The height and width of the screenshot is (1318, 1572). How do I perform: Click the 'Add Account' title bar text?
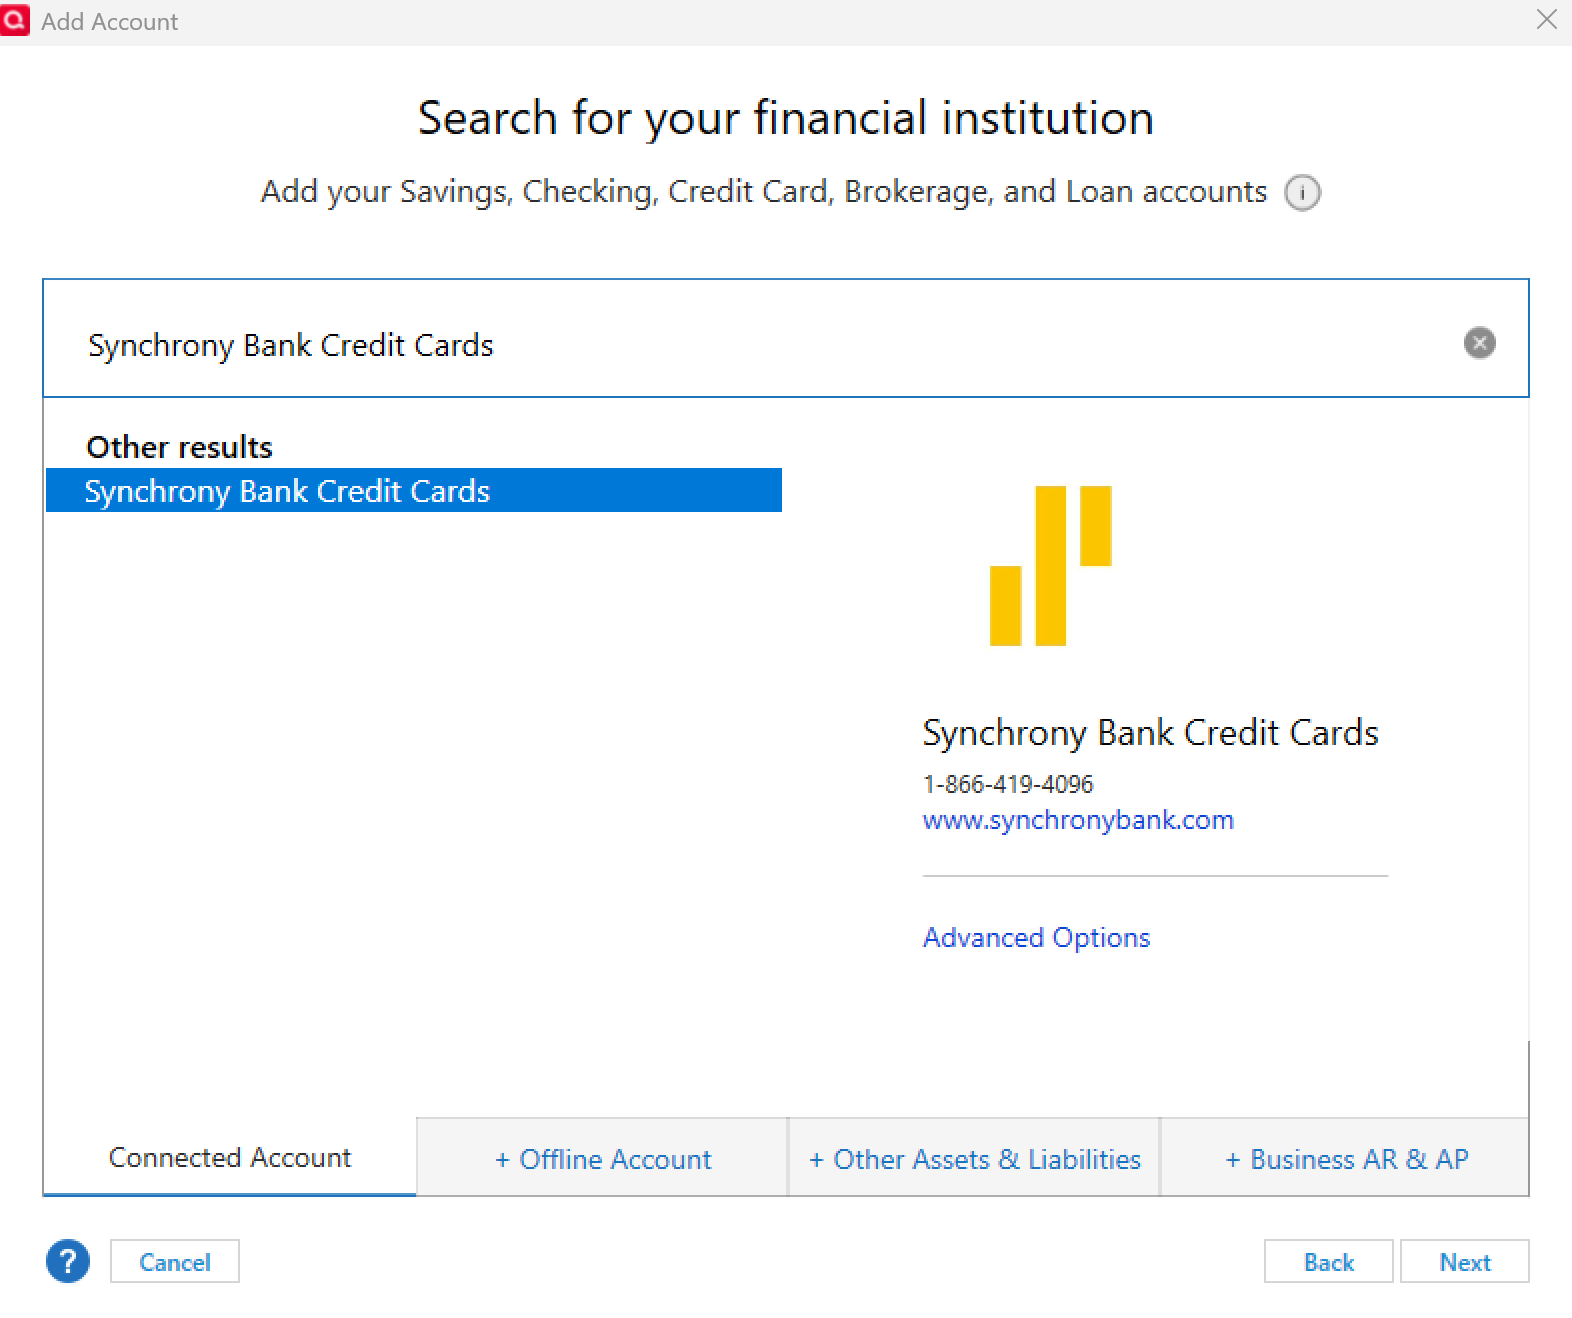(x=110, y=21)
